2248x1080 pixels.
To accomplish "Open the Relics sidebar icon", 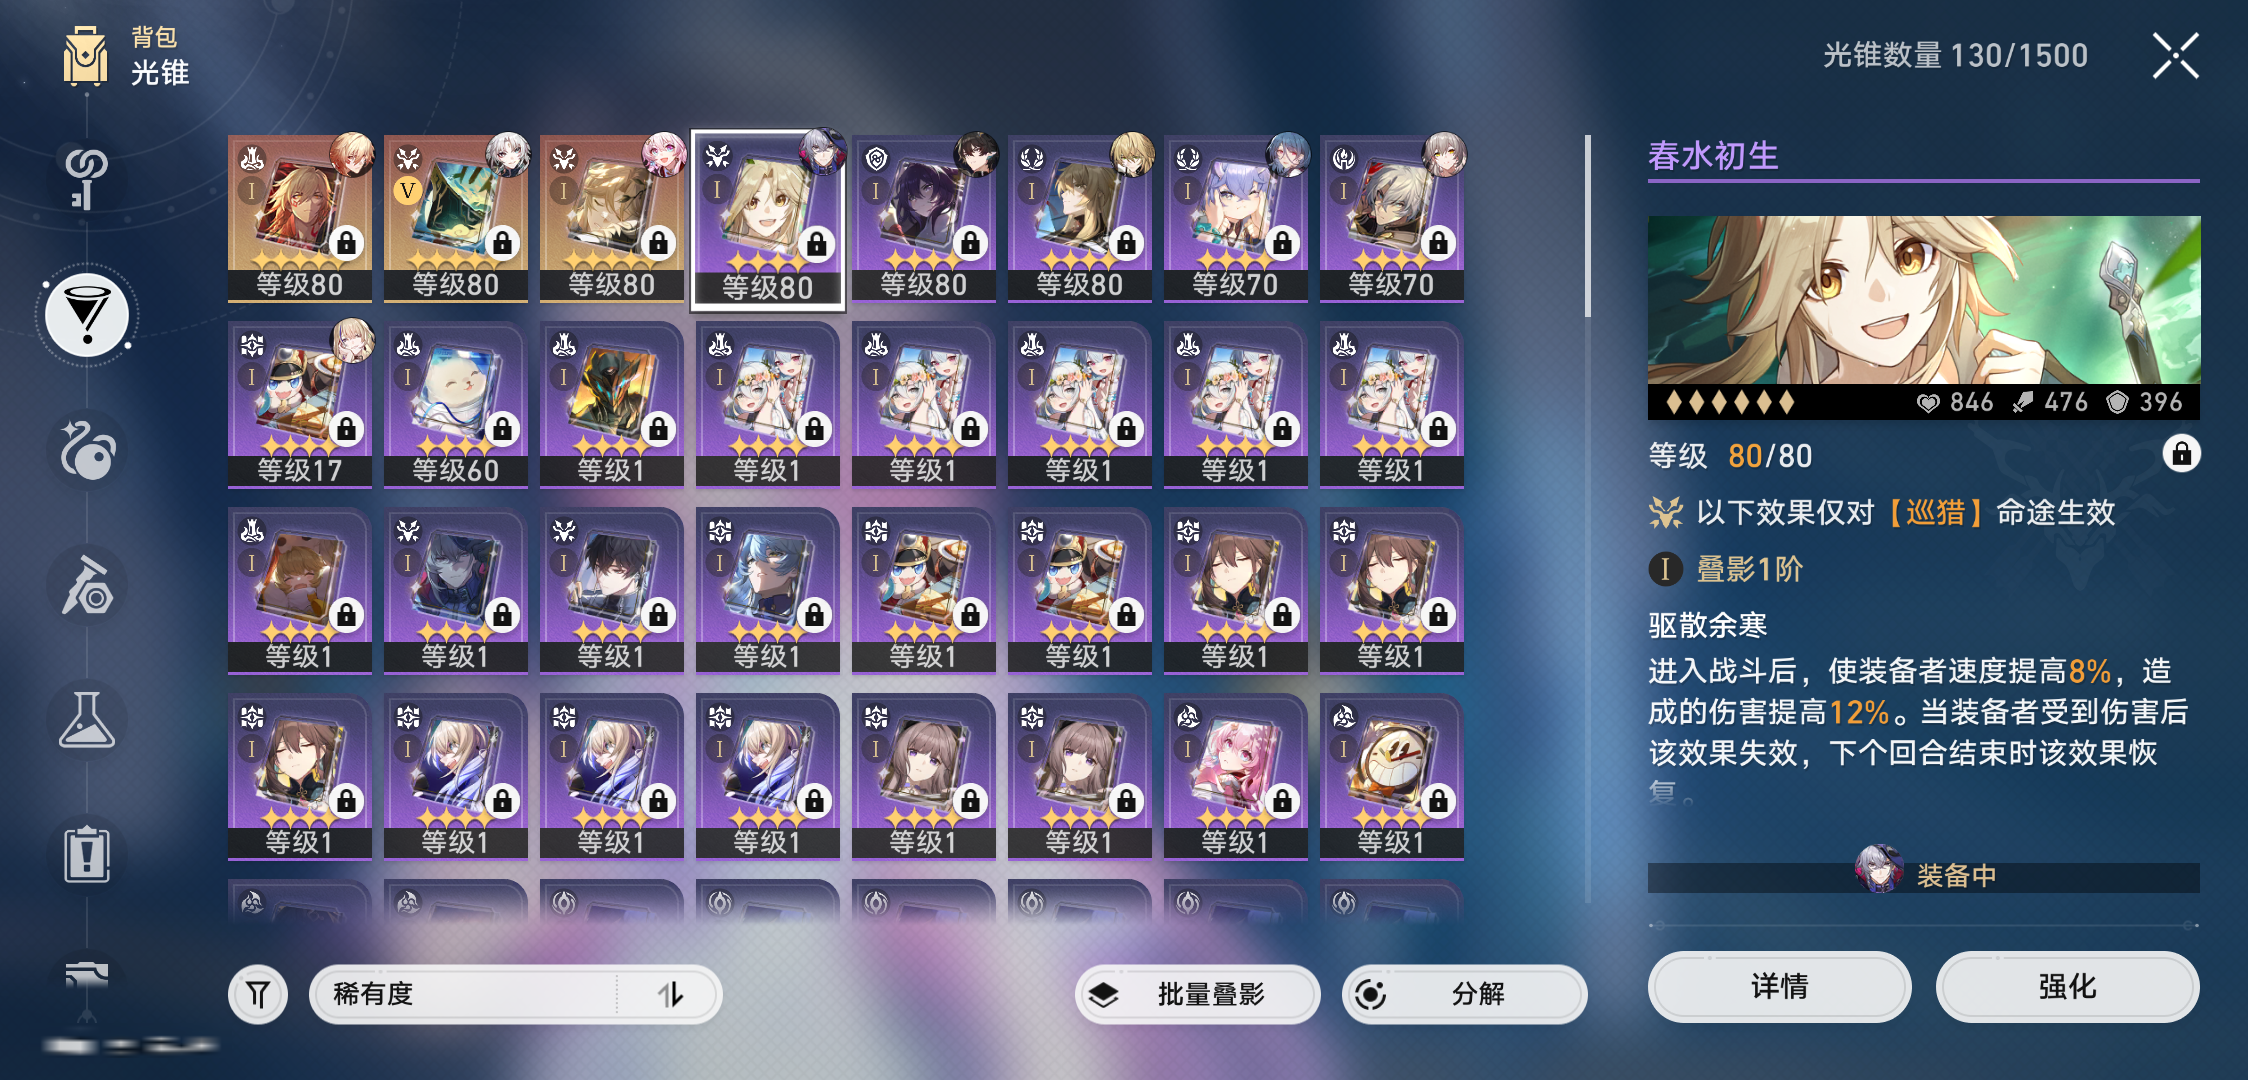I will tap(87, 450).
